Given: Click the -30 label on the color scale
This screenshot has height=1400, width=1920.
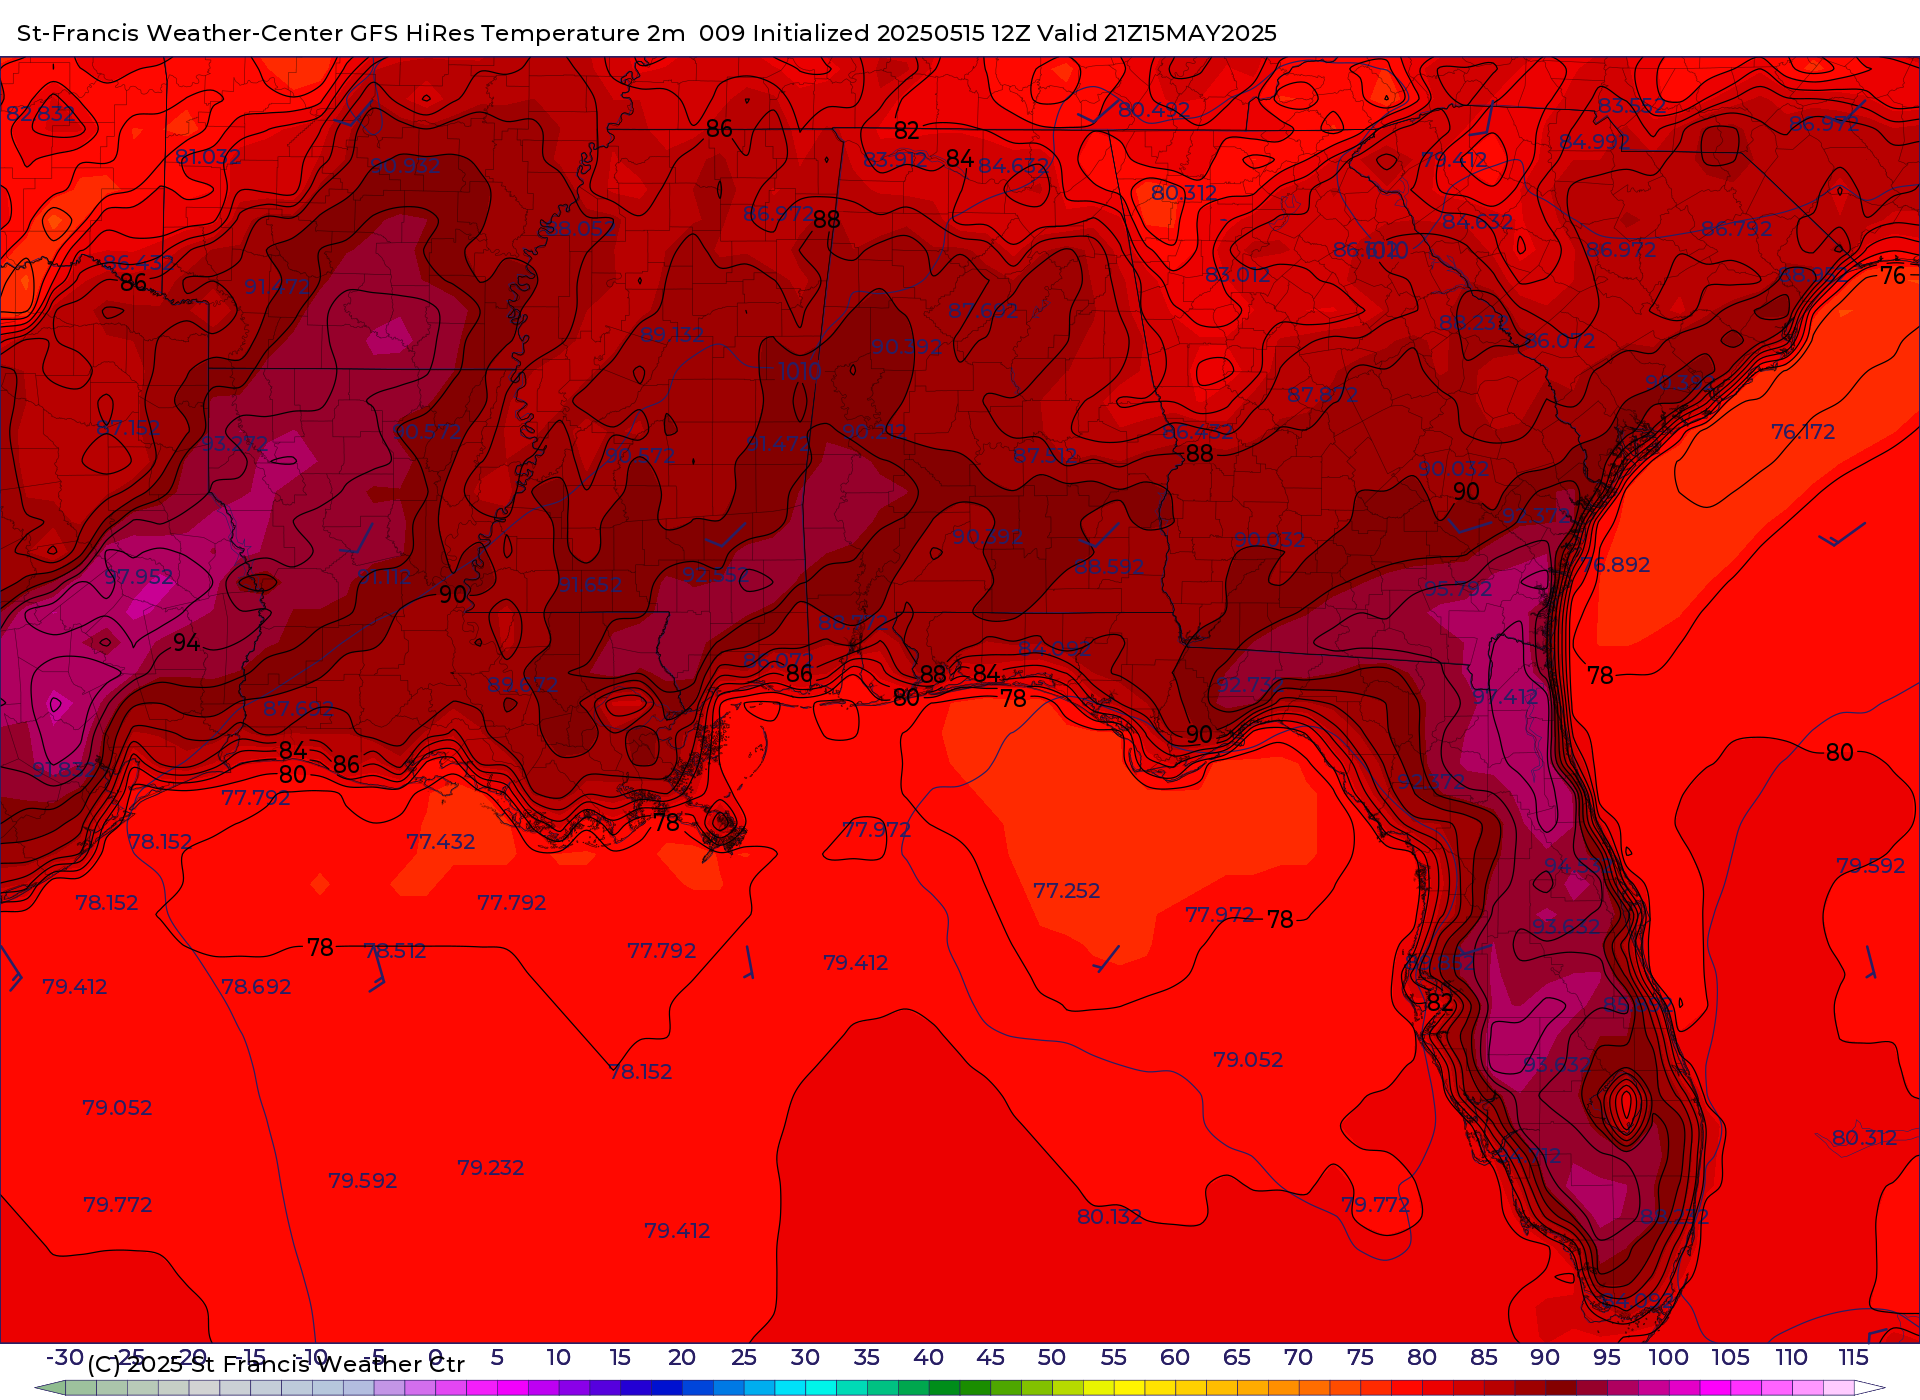Looking at the screenshot, I should 65,1357.
